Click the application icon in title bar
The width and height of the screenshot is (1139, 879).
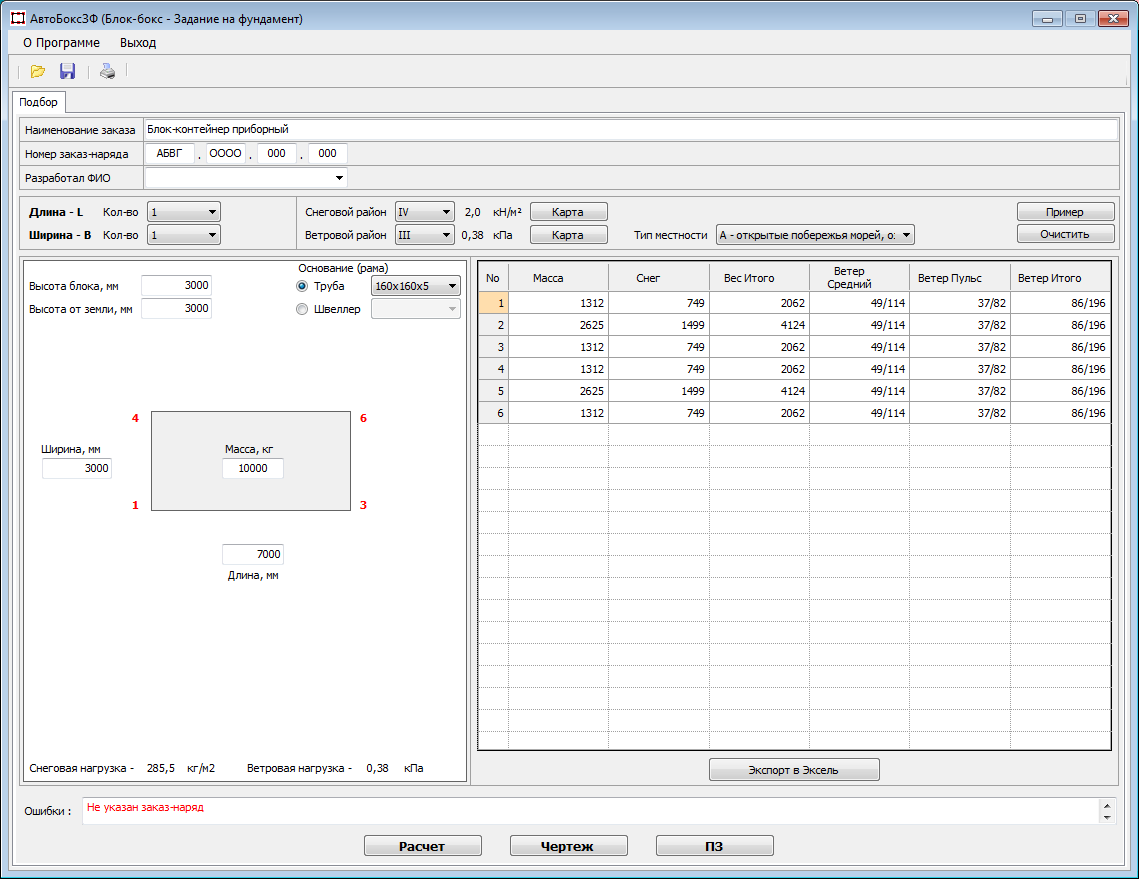[17, 18]
